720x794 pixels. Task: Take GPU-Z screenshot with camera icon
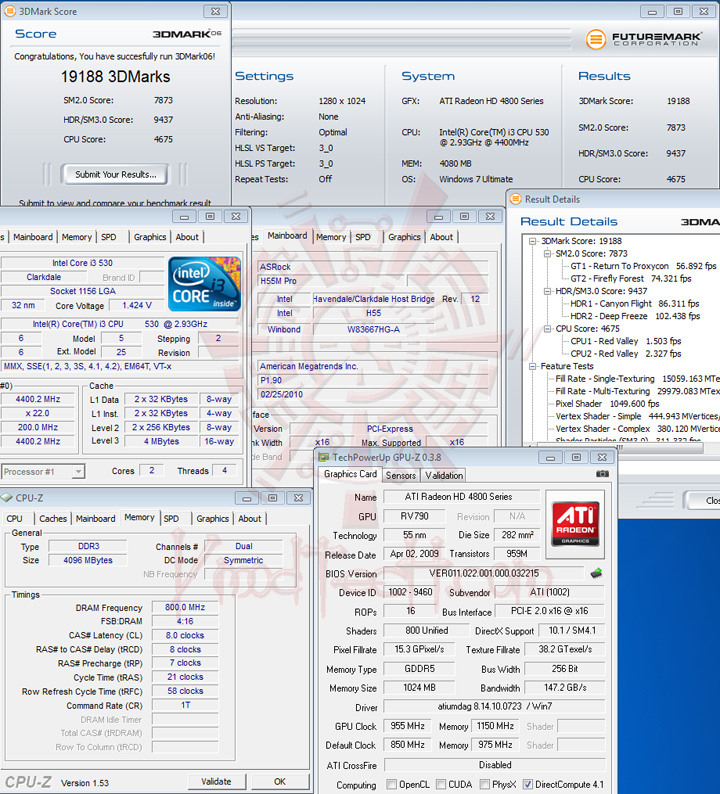(x=602, y=473)
